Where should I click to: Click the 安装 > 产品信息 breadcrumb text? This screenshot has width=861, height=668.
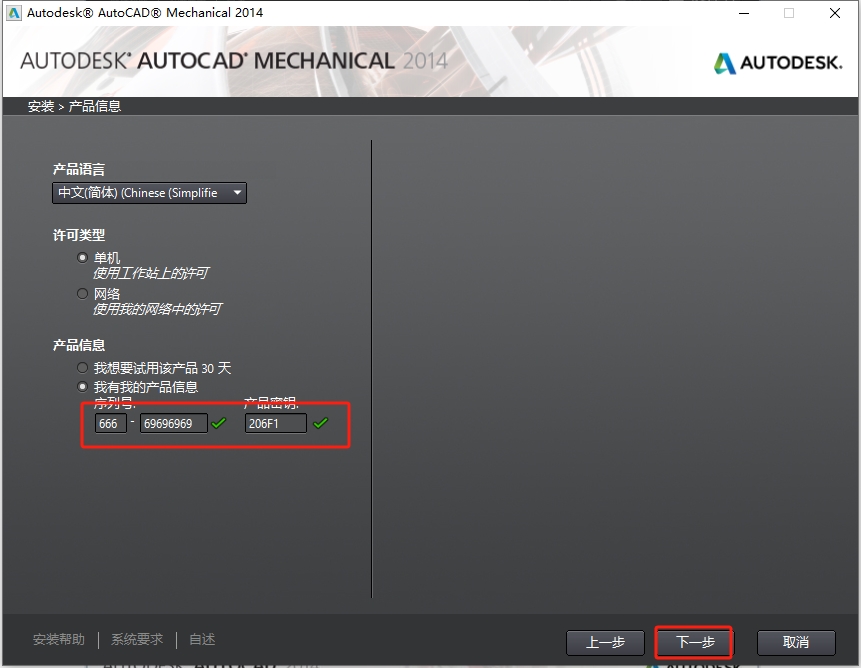click(x=74, y=106)
